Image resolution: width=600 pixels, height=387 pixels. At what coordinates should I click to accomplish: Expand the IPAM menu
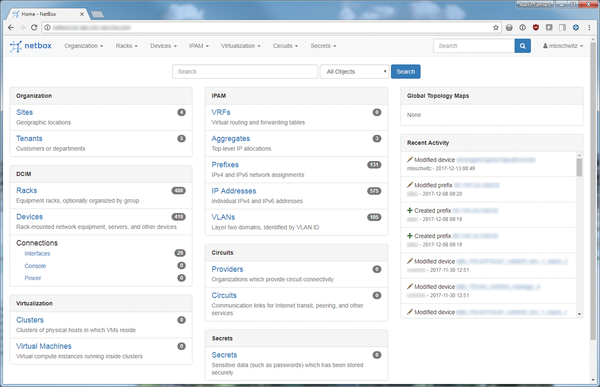pyautogui.click(x=199, y=46)
